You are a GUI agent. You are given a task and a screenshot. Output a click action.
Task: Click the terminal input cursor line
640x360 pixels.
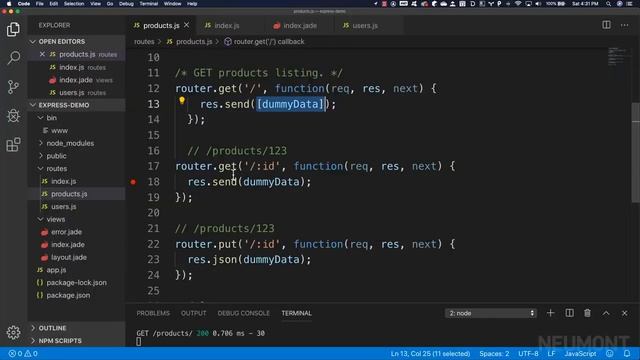point(139,342)
